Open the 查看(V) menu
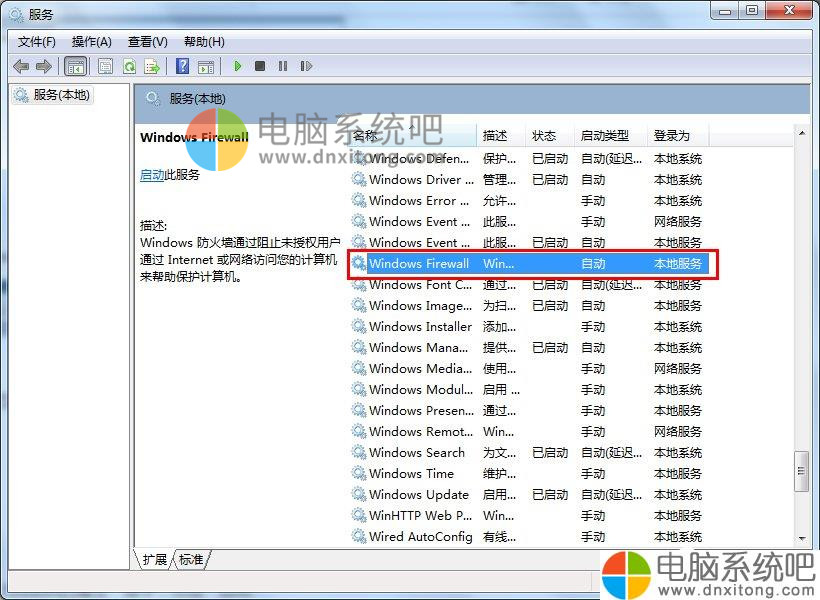 click(x=147, y=42)
